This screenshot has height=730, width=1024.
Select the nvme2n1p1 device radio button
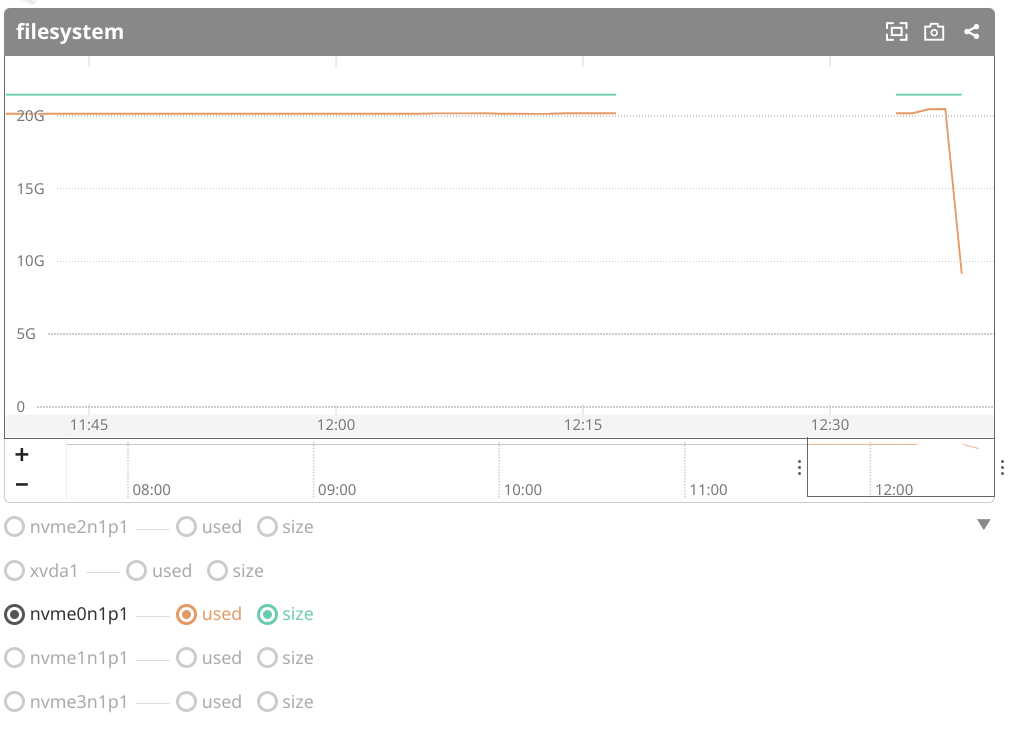click(x=15, y=527)
